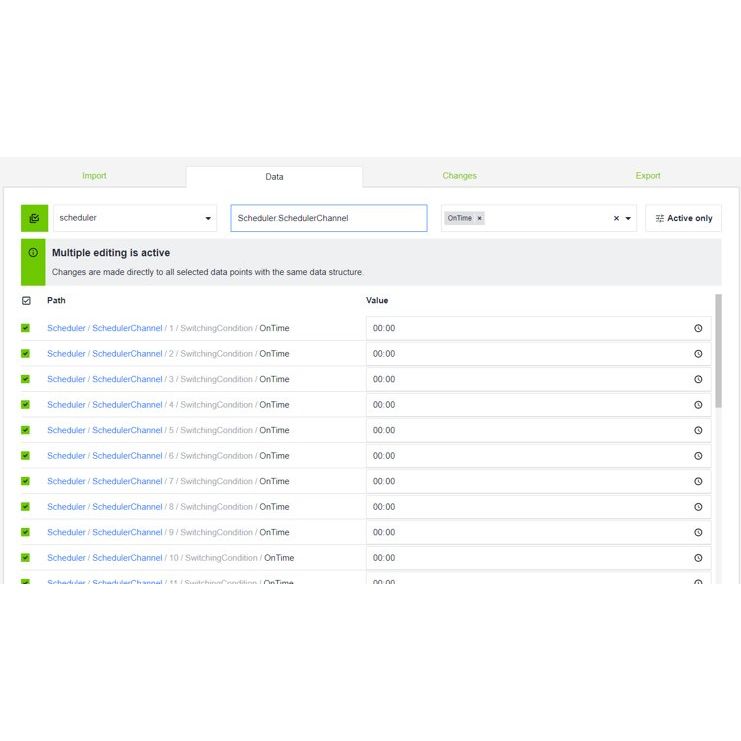Click the Multiple editing is active heading
The width and height of the screenshot is (741, 741).
111,253
